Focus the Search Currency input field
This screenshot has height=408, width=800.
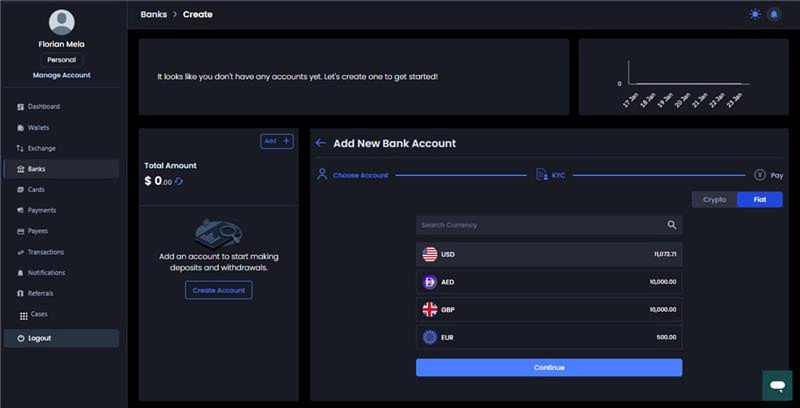[540, 225]
